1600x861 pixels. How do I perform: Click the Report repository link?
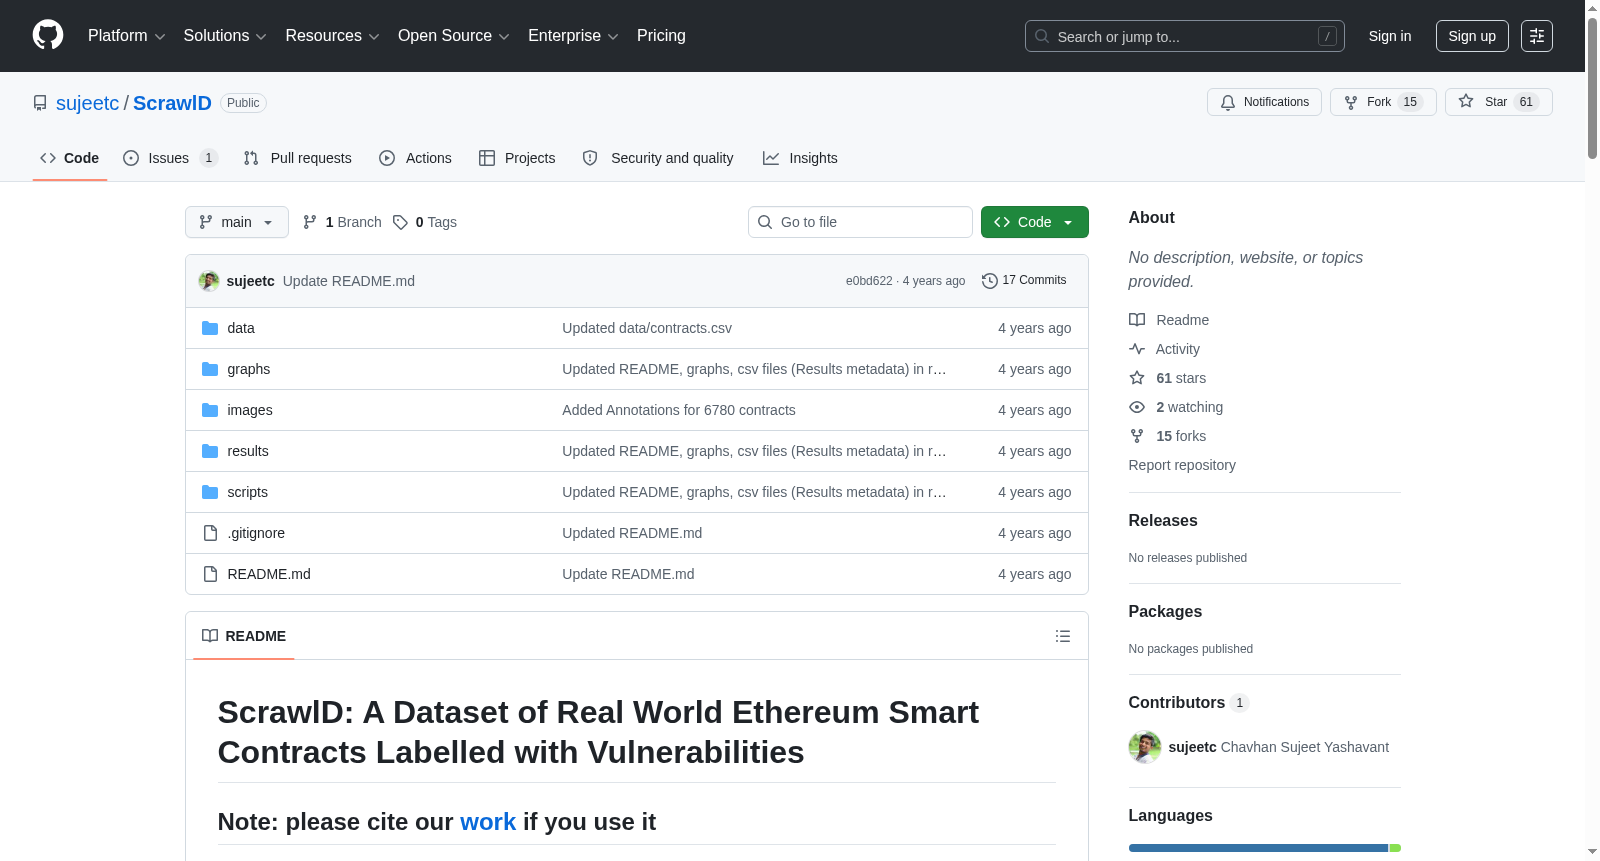1182,465
